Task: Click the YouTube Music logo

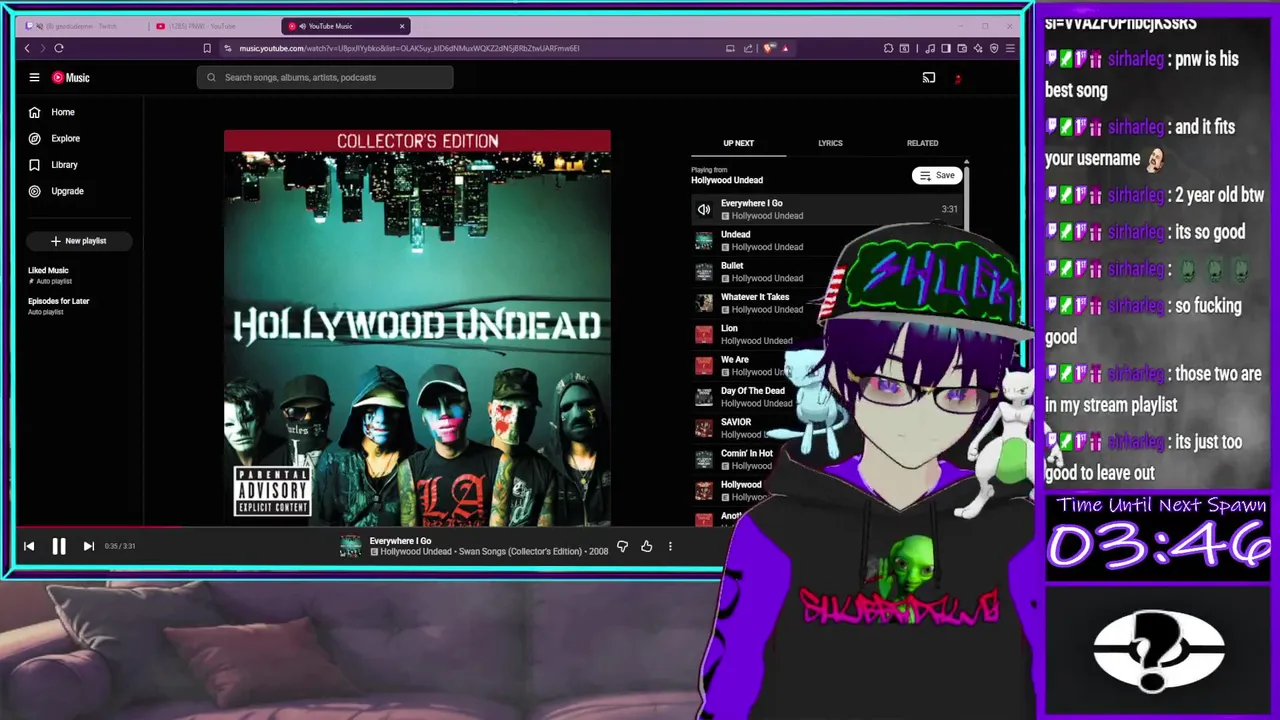Action: click(x=71, y=77)
